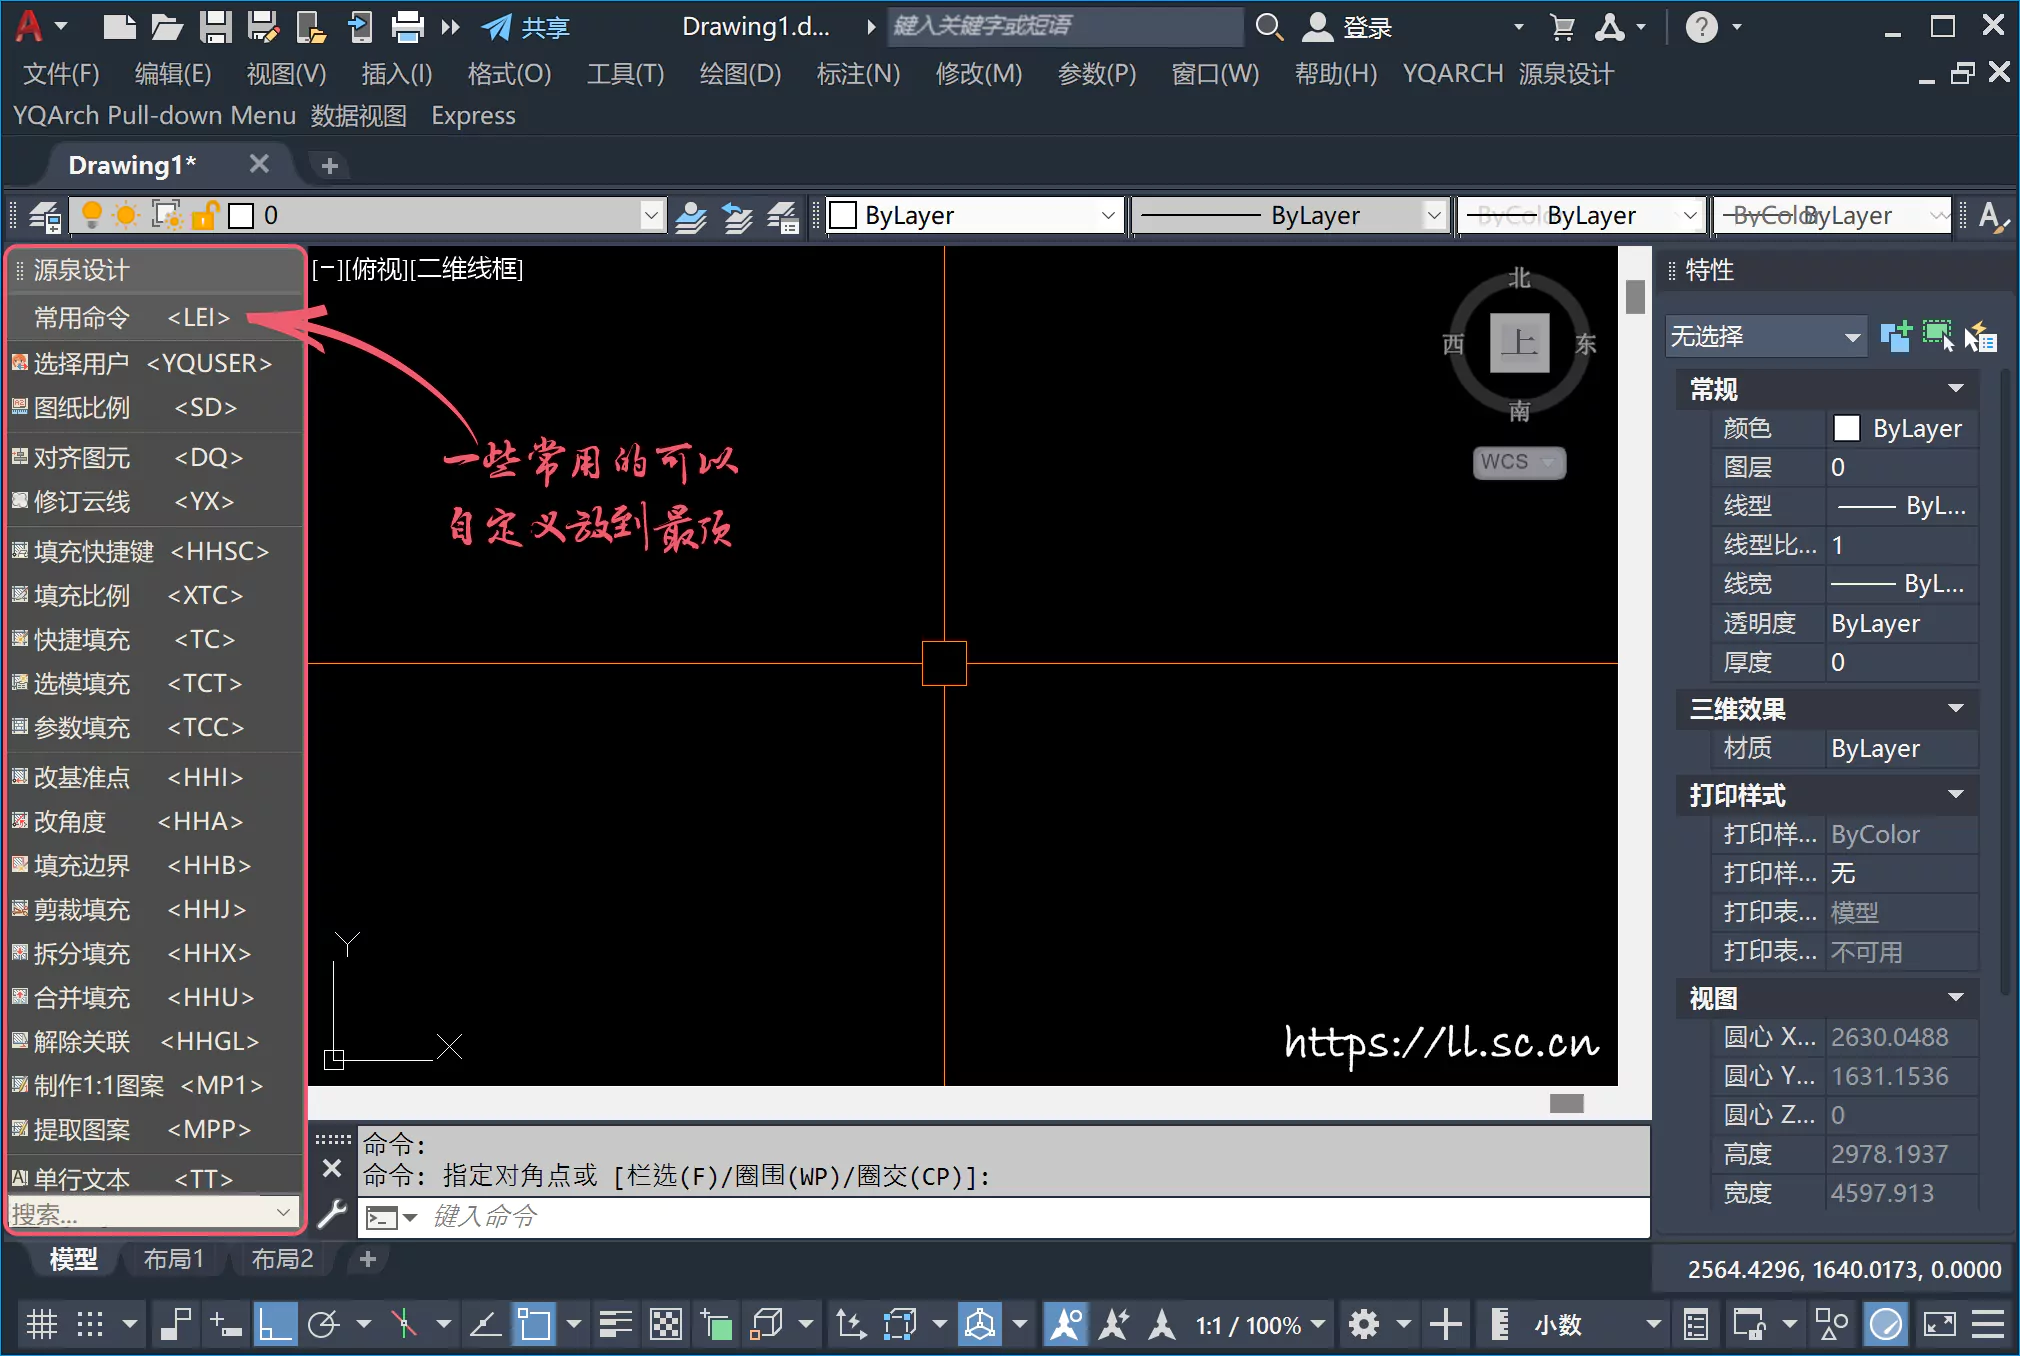Run 修订云线 <YX> command

point(155,502)
